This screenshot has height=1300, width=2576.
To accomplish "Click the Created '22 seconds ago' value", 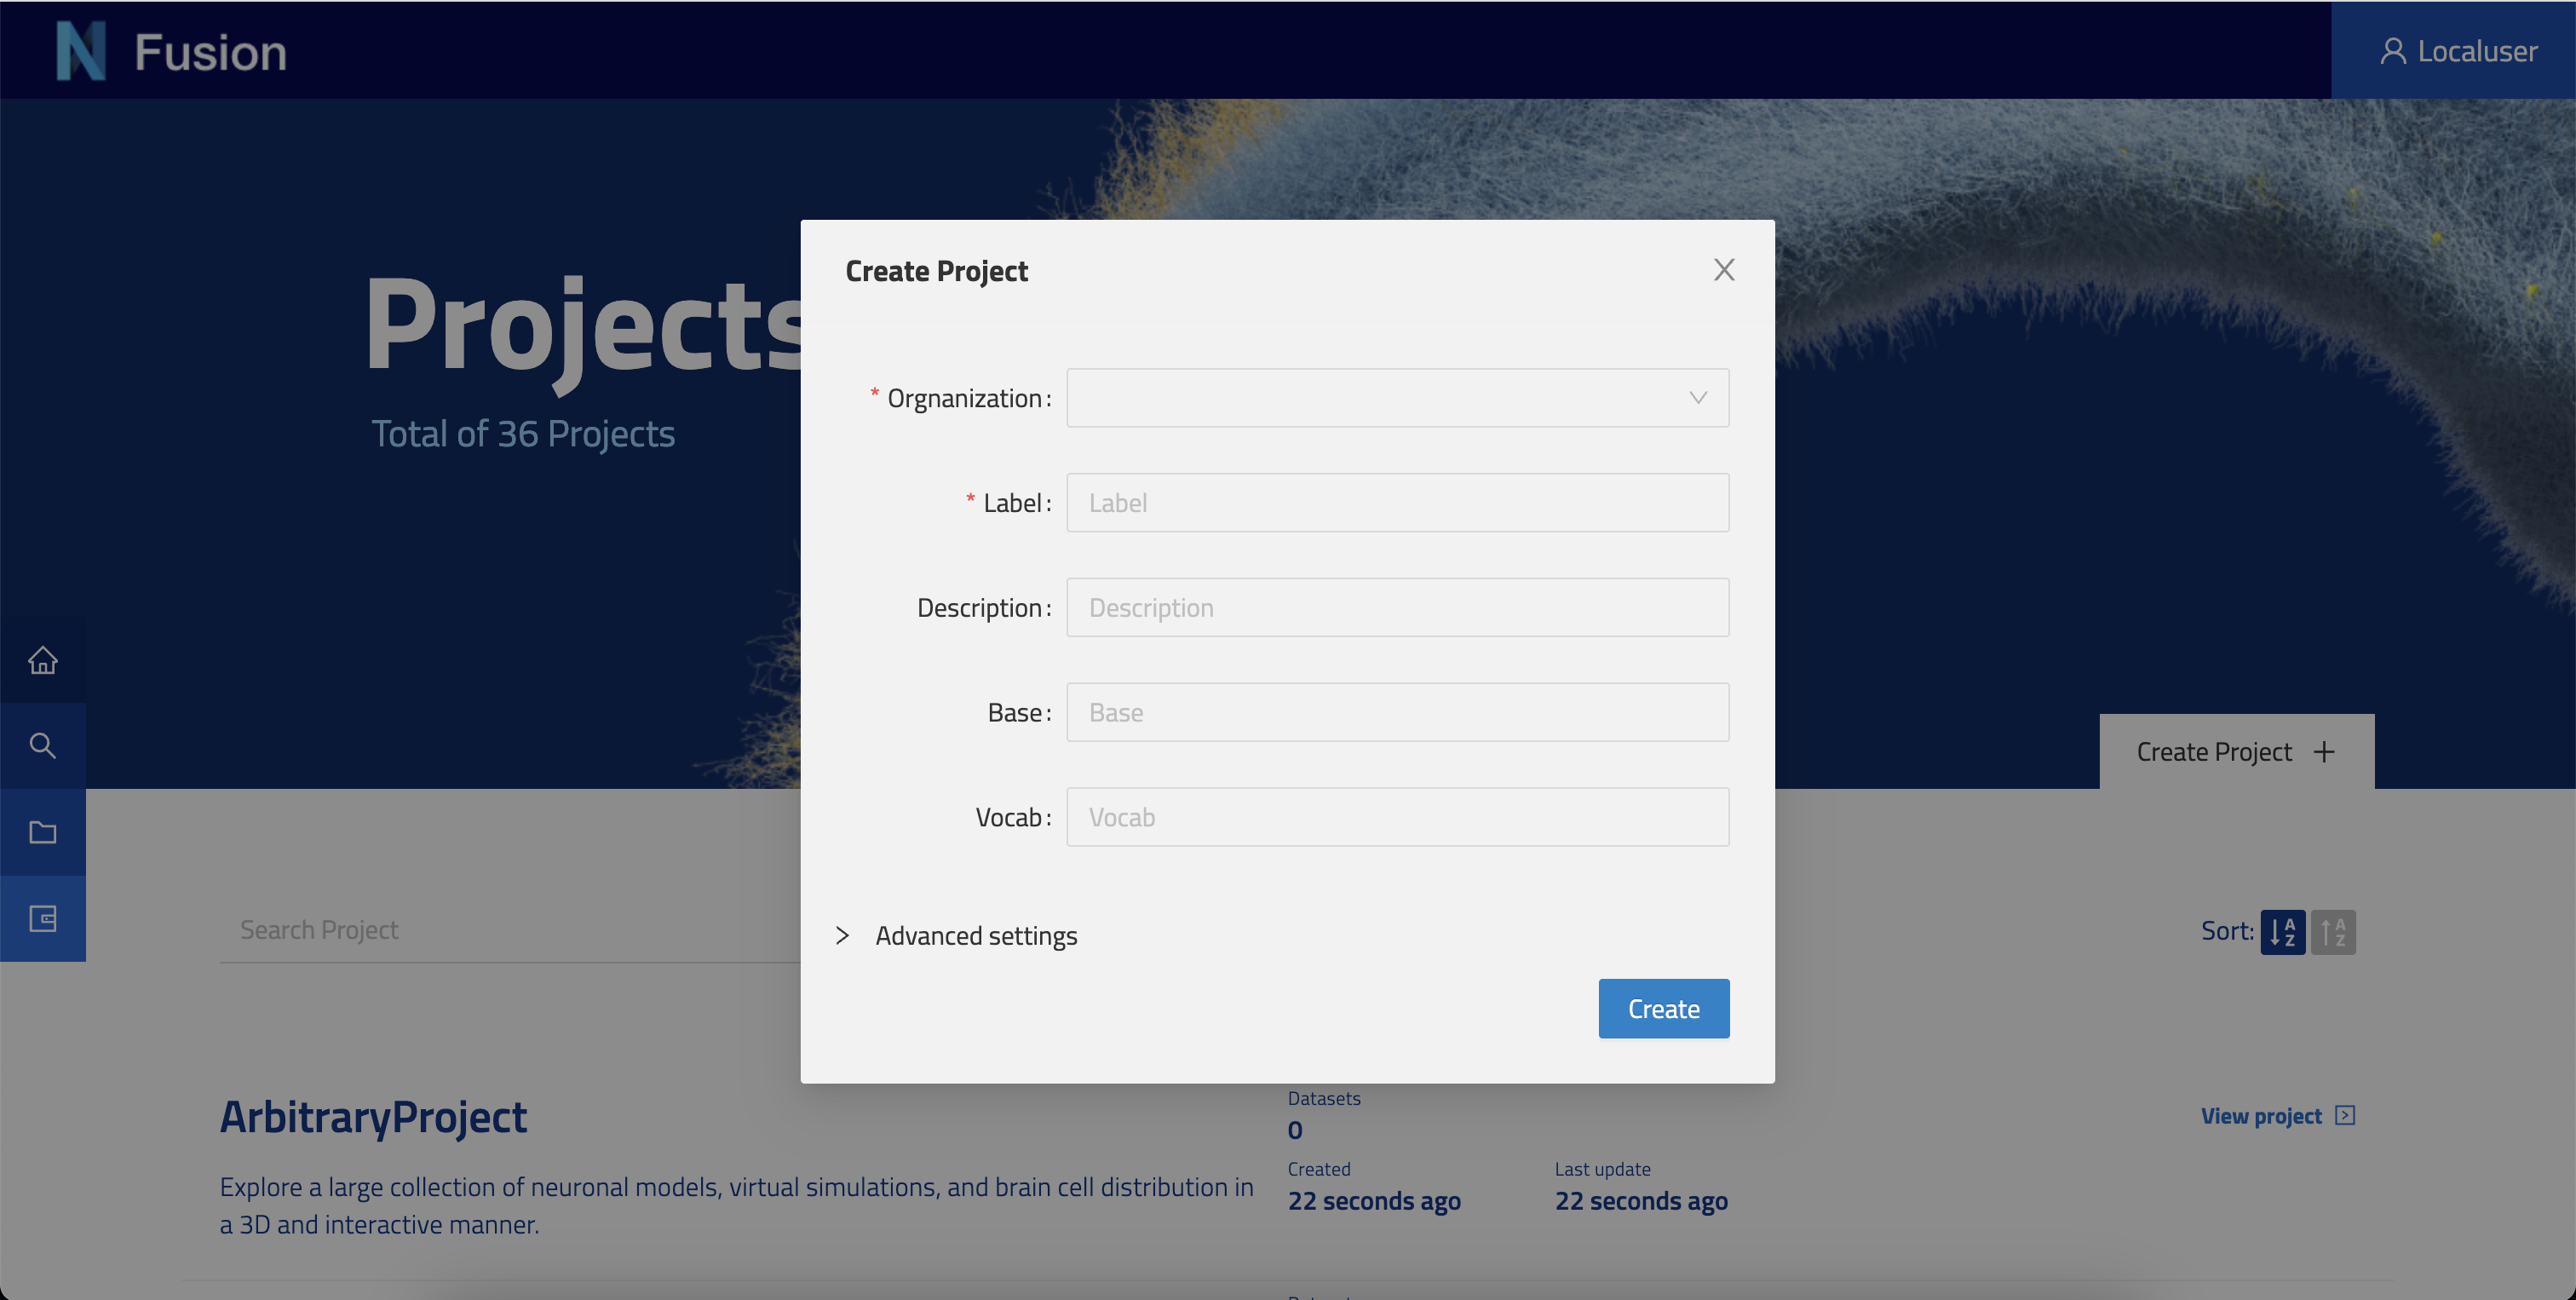I will pos(1374,1201).
